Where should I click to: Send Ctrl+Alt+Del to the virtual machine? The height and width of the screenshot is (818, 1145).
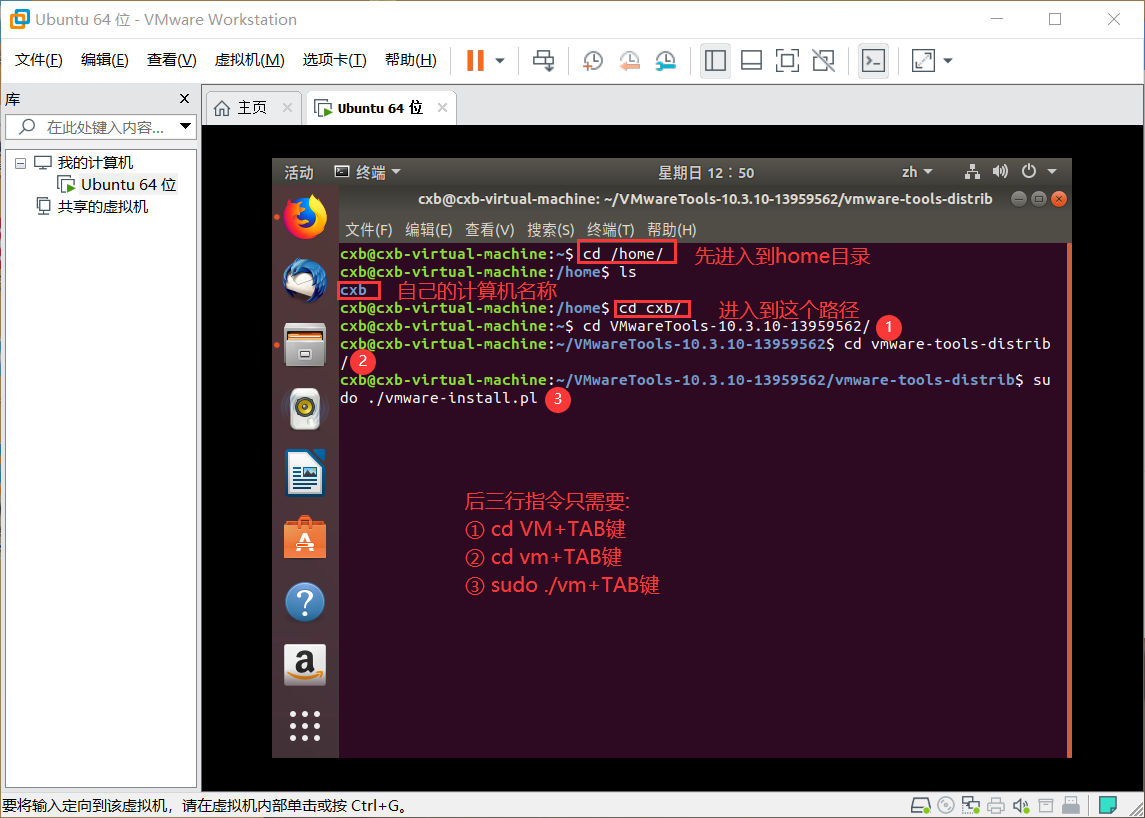click(x=543, y=61)
